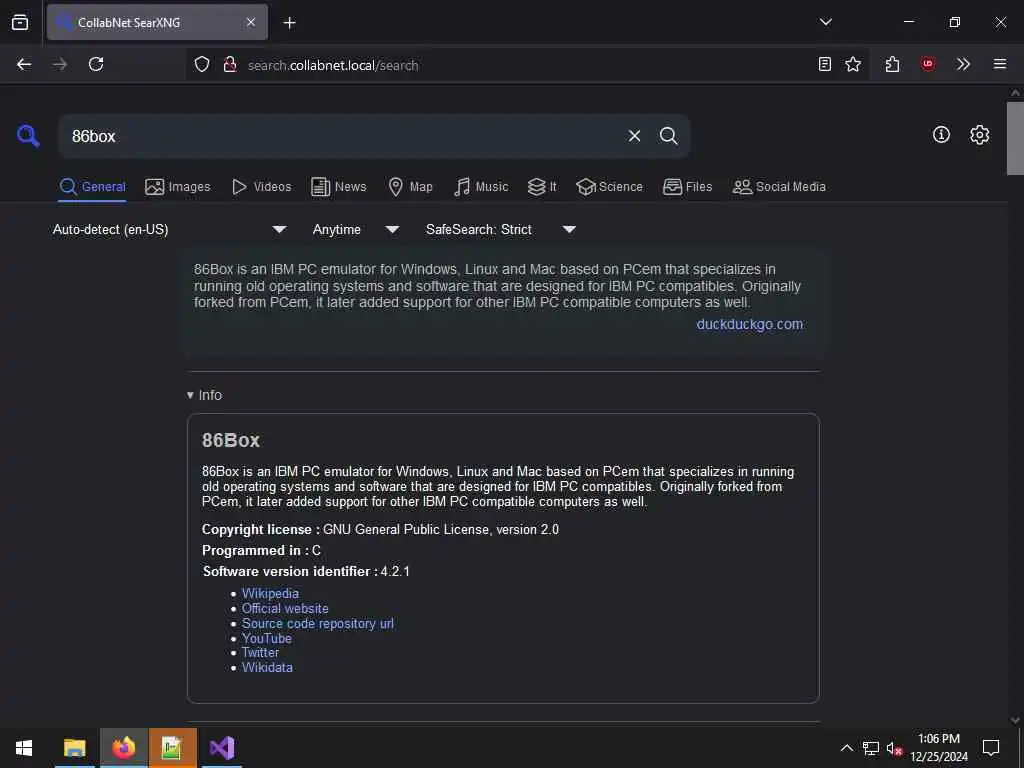Clear the search query with X
This screenshot has width=1024, height=768.
(634, 136)
